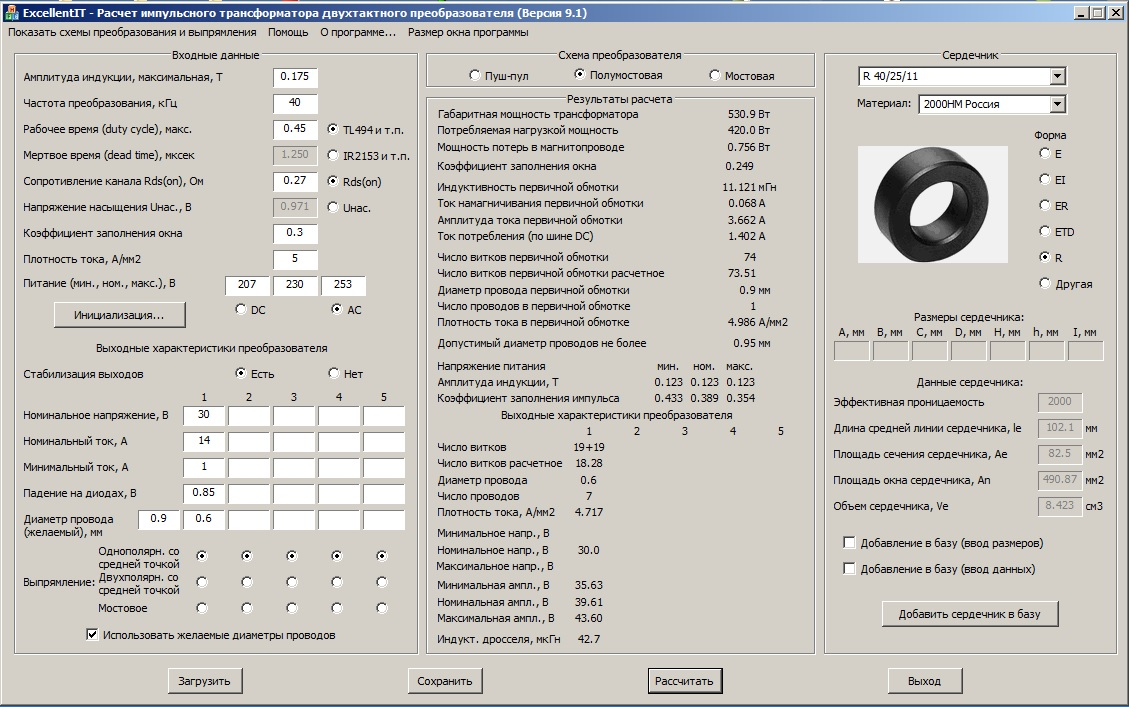
Task: Click the Сохранить button
Action: click(445, 681)
